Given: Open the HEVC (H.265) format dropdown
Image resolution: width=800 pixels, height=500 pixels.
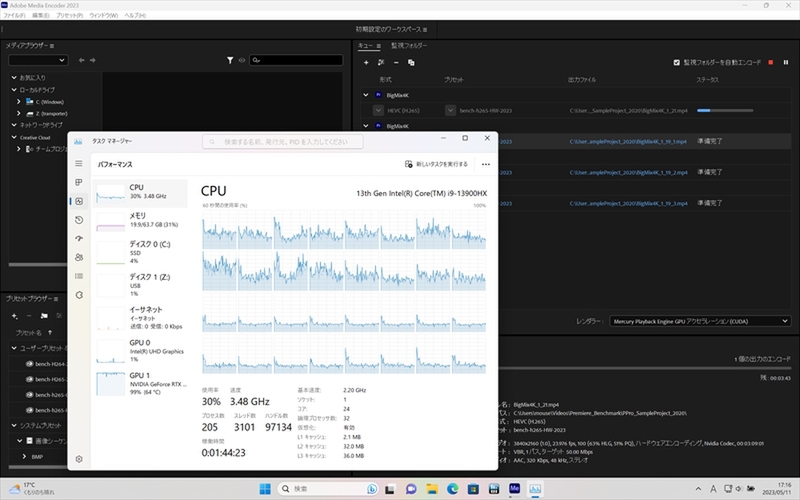Looking at the screenshot, I should click(x=379, y=109).
